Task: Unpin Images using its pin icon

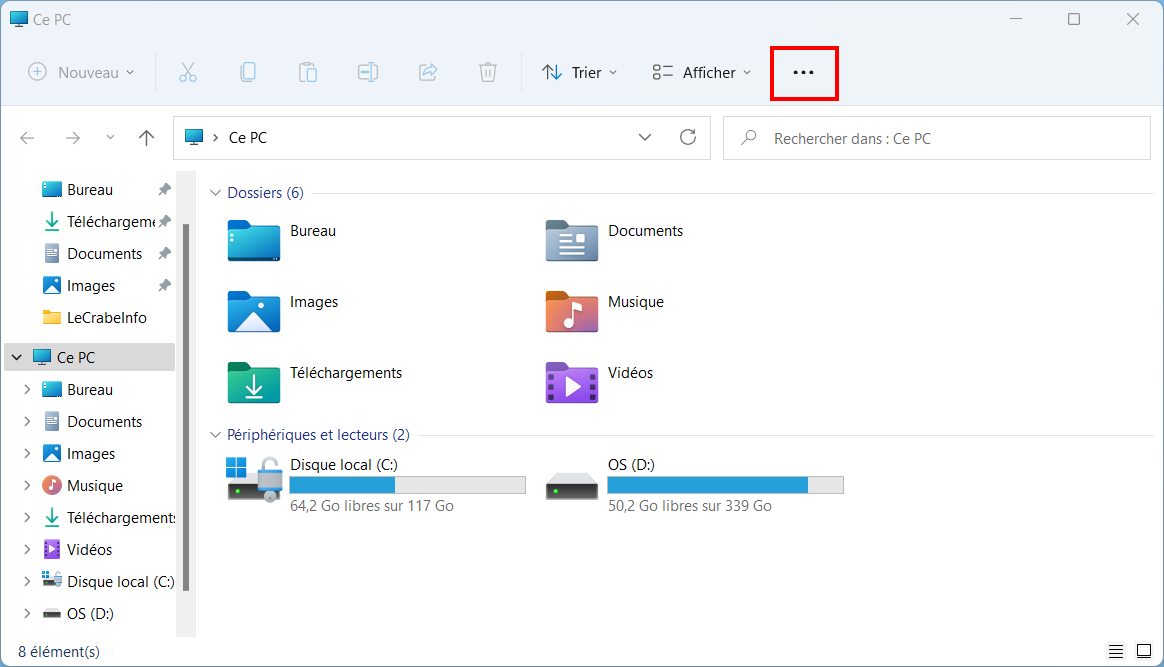Action: (x=164, y=286)
